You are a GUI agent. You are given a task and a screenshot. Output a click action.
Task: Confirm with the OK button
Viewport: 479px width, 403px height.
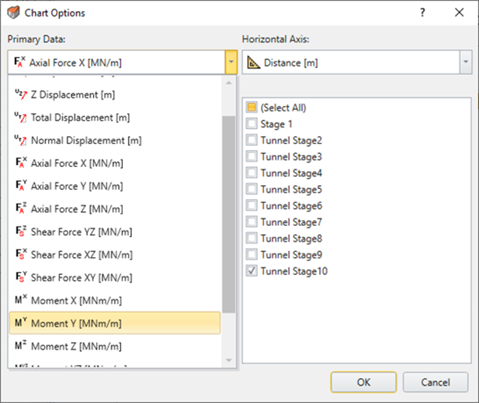[x=363, y=382]
